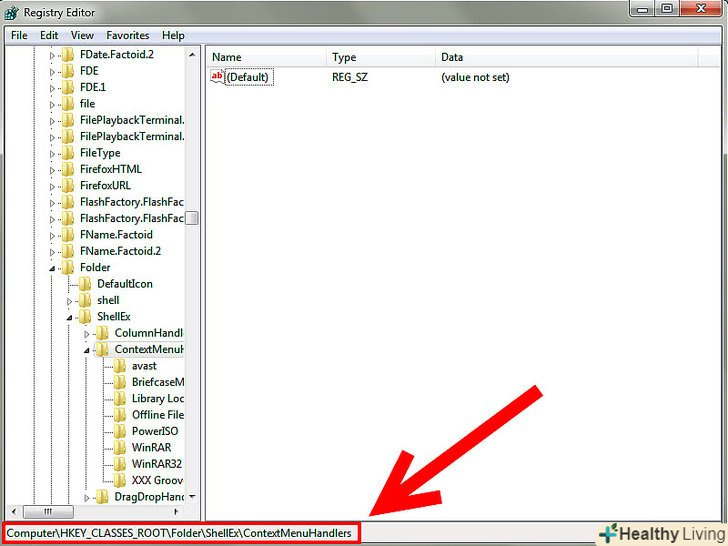Screen dimensions: 728x546
Task: Expand the FirefoxHTML key
Action: click(52, 170)
